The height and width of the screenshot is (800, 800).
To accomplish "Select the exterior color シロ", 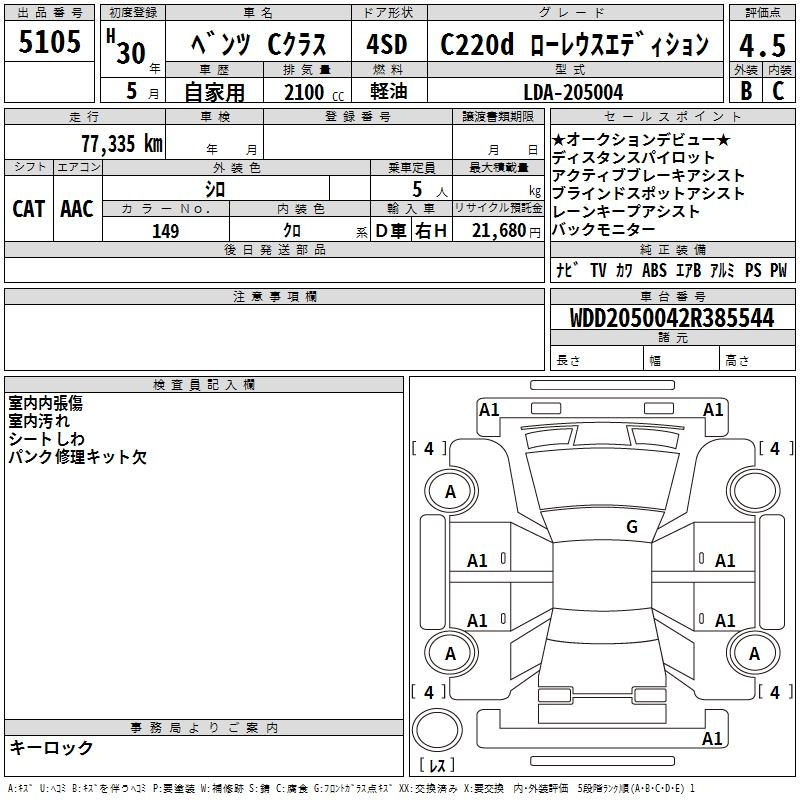I will coord(215,189).
